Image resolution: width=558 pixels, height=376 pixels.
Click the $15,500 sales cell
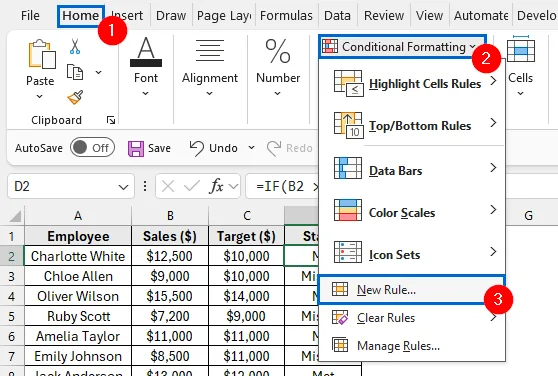[x=170, y=296]
